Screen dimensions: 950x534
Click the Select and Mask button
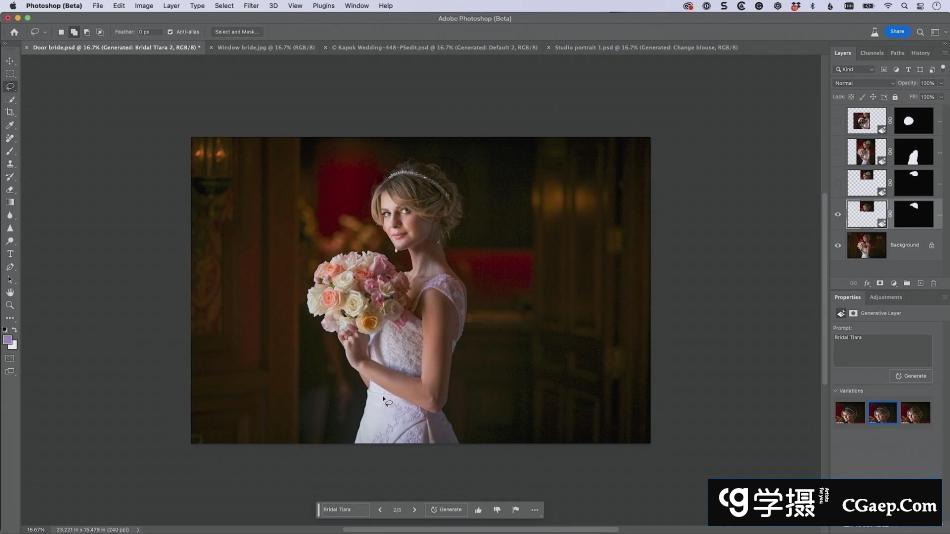pyautogui.click(x=237, y=32)
